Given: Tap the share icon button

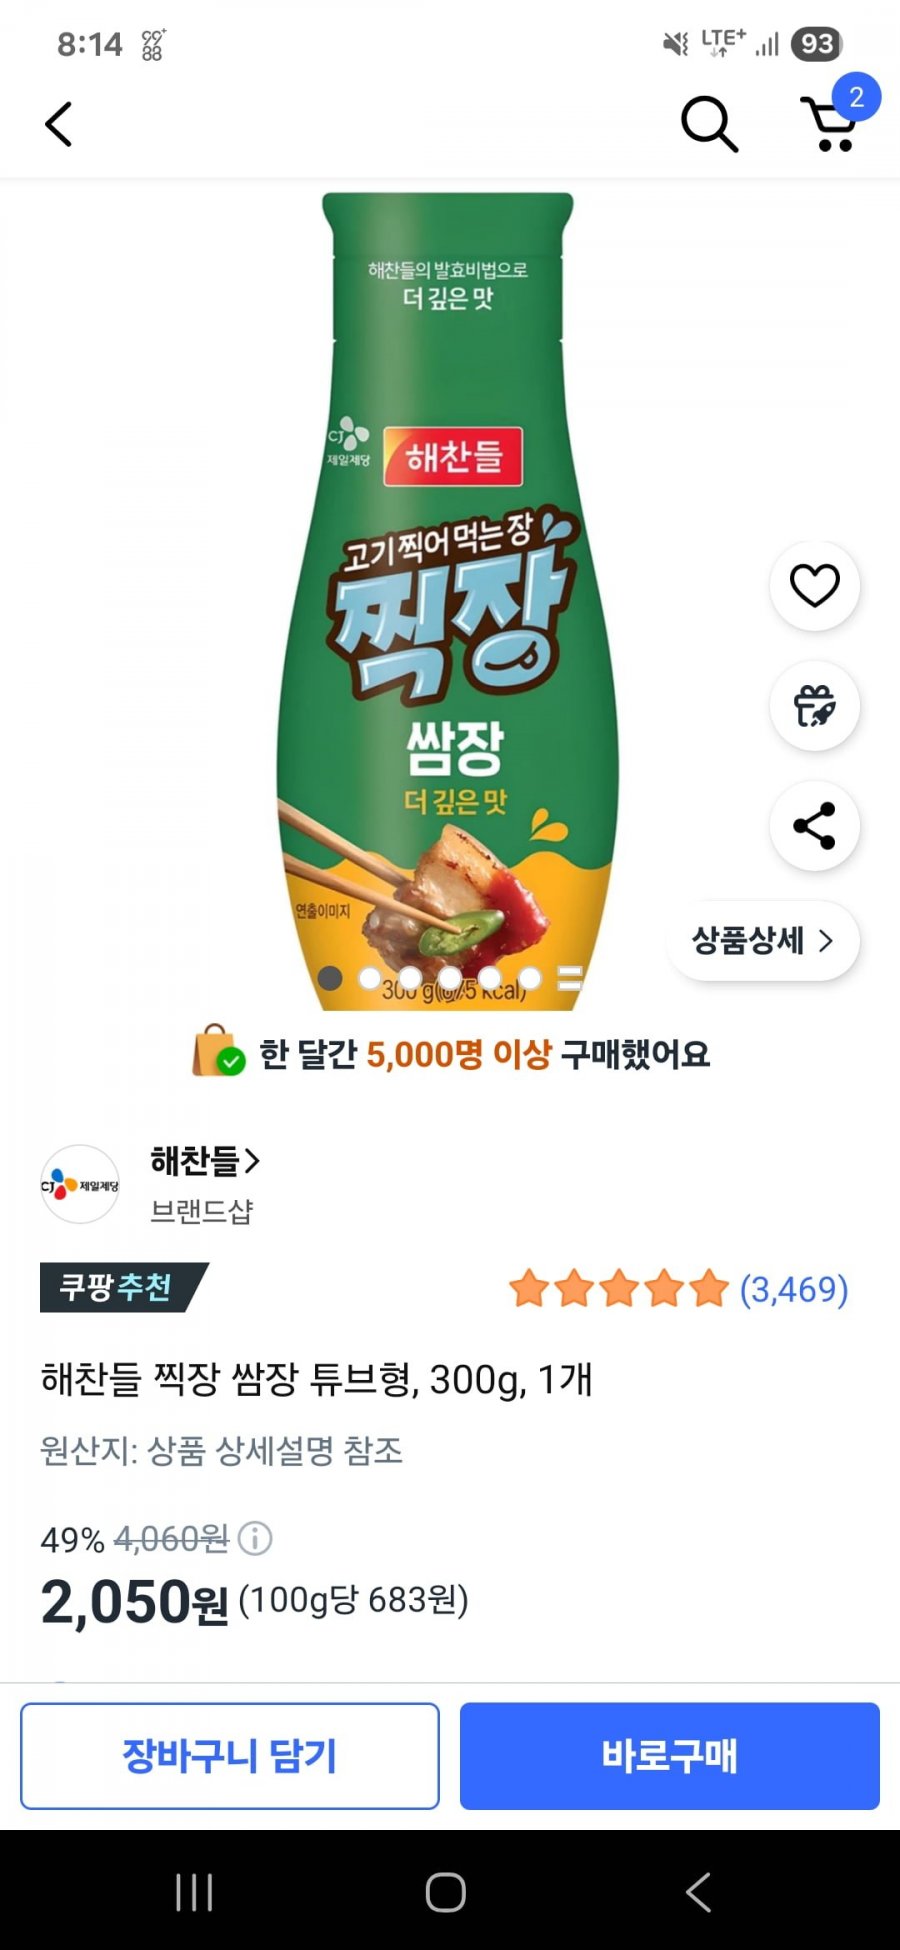Looking at the screenshot, I should (814, 826).
